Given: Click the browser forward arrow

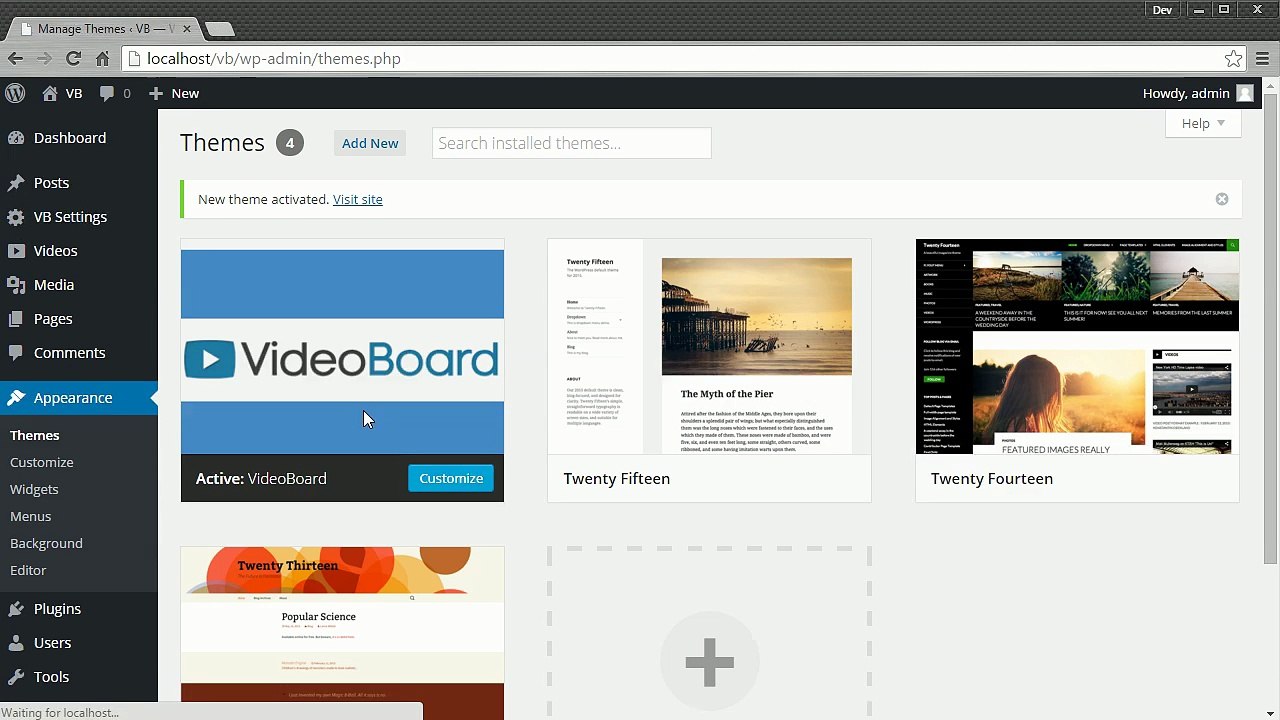Looking at the screenshot, I should click(44, 59).
